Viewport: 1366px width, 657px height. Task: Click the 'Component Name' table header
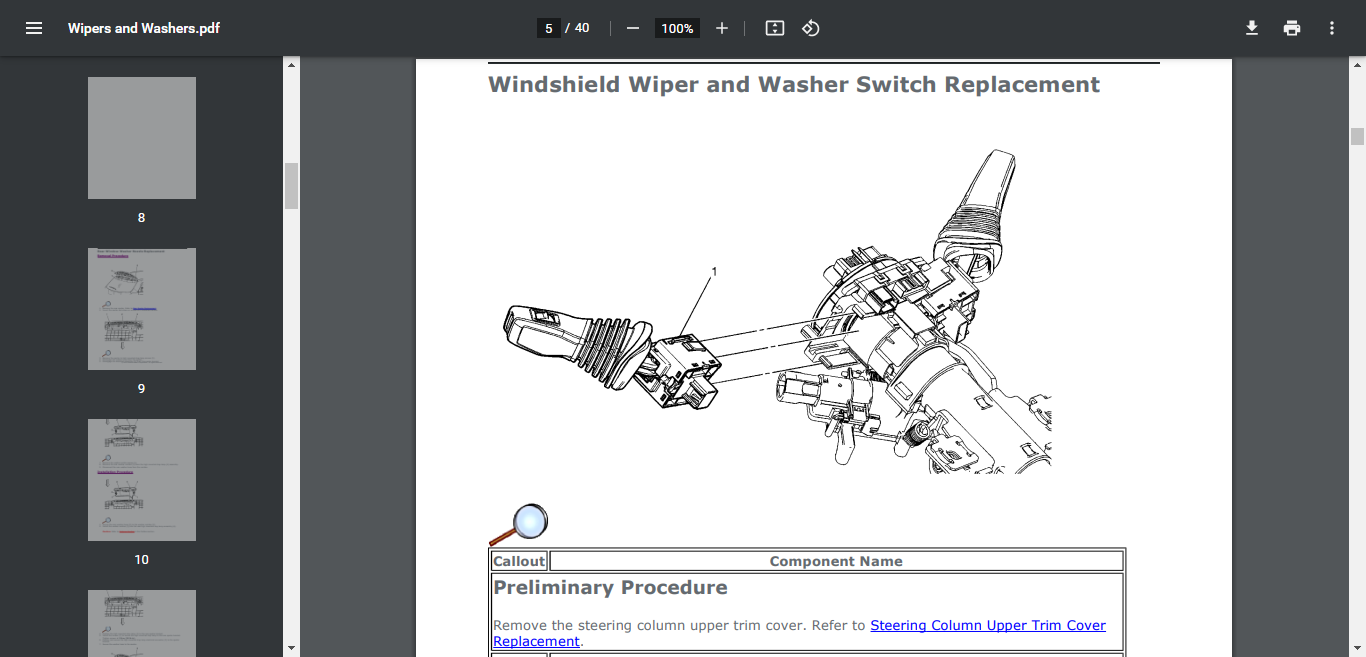point(836,561)
